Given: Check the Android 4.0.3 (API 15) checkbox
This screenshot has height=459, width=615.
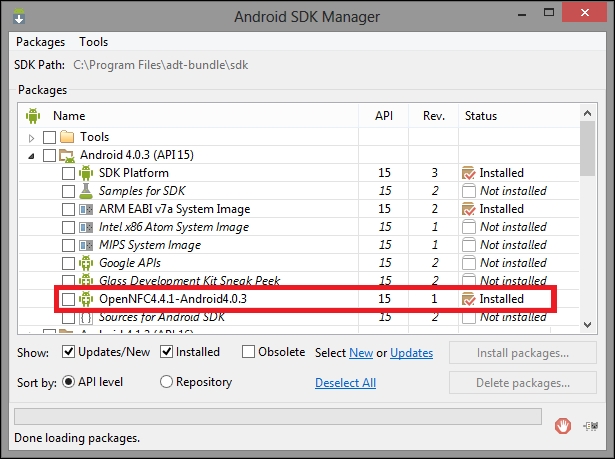Looking at the screenshot, I should [x=49, y=155].
